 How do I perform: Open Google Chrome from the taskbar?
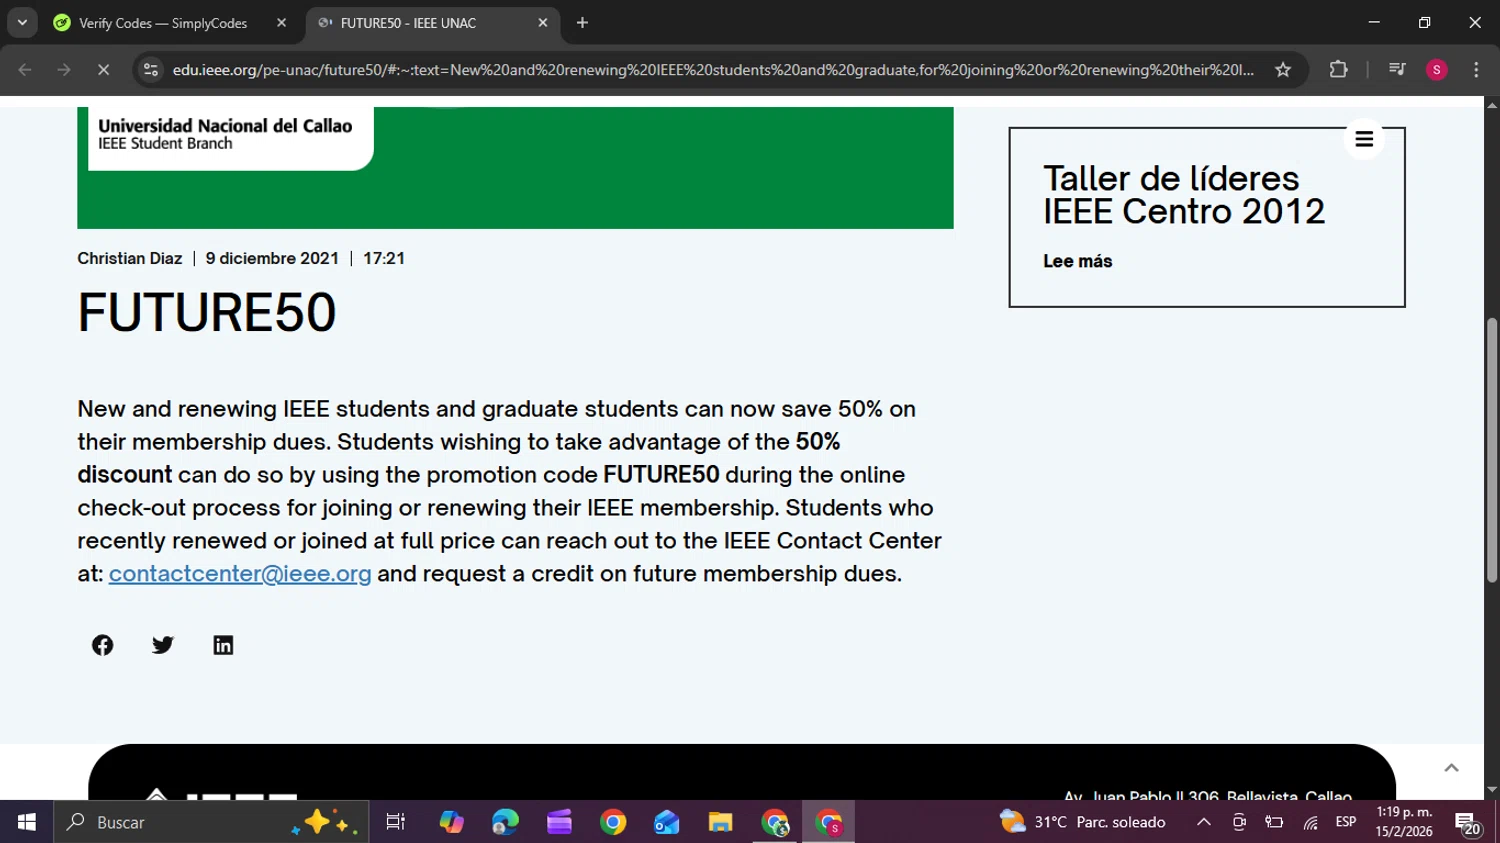click(613, 822)
